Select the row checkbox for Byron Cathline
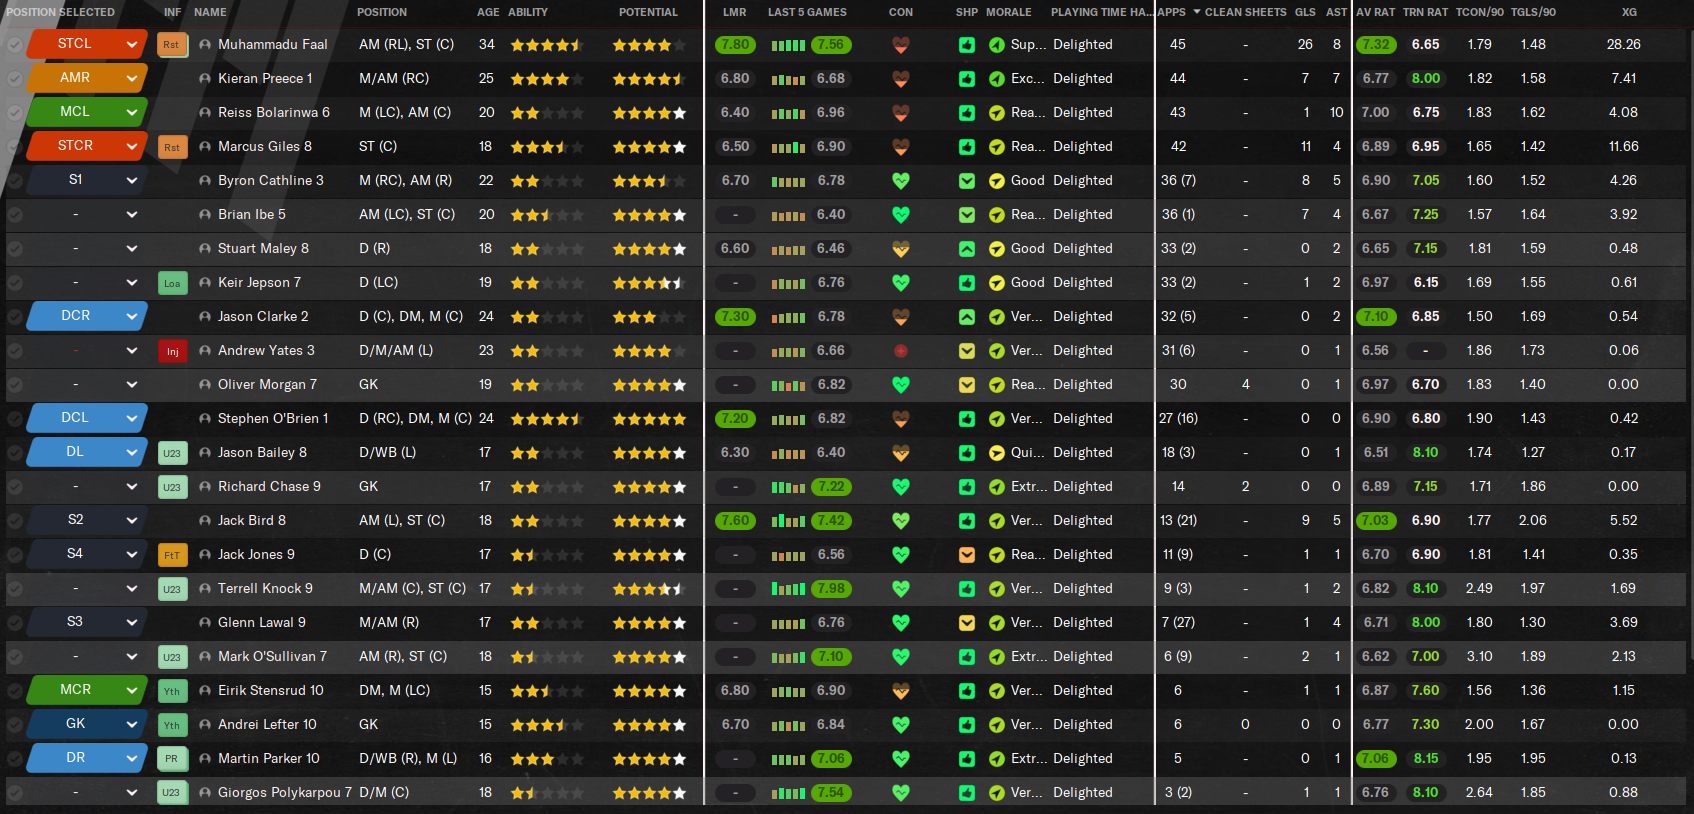The height and width of the screenshot is (814, 1694). coord(15,181)
